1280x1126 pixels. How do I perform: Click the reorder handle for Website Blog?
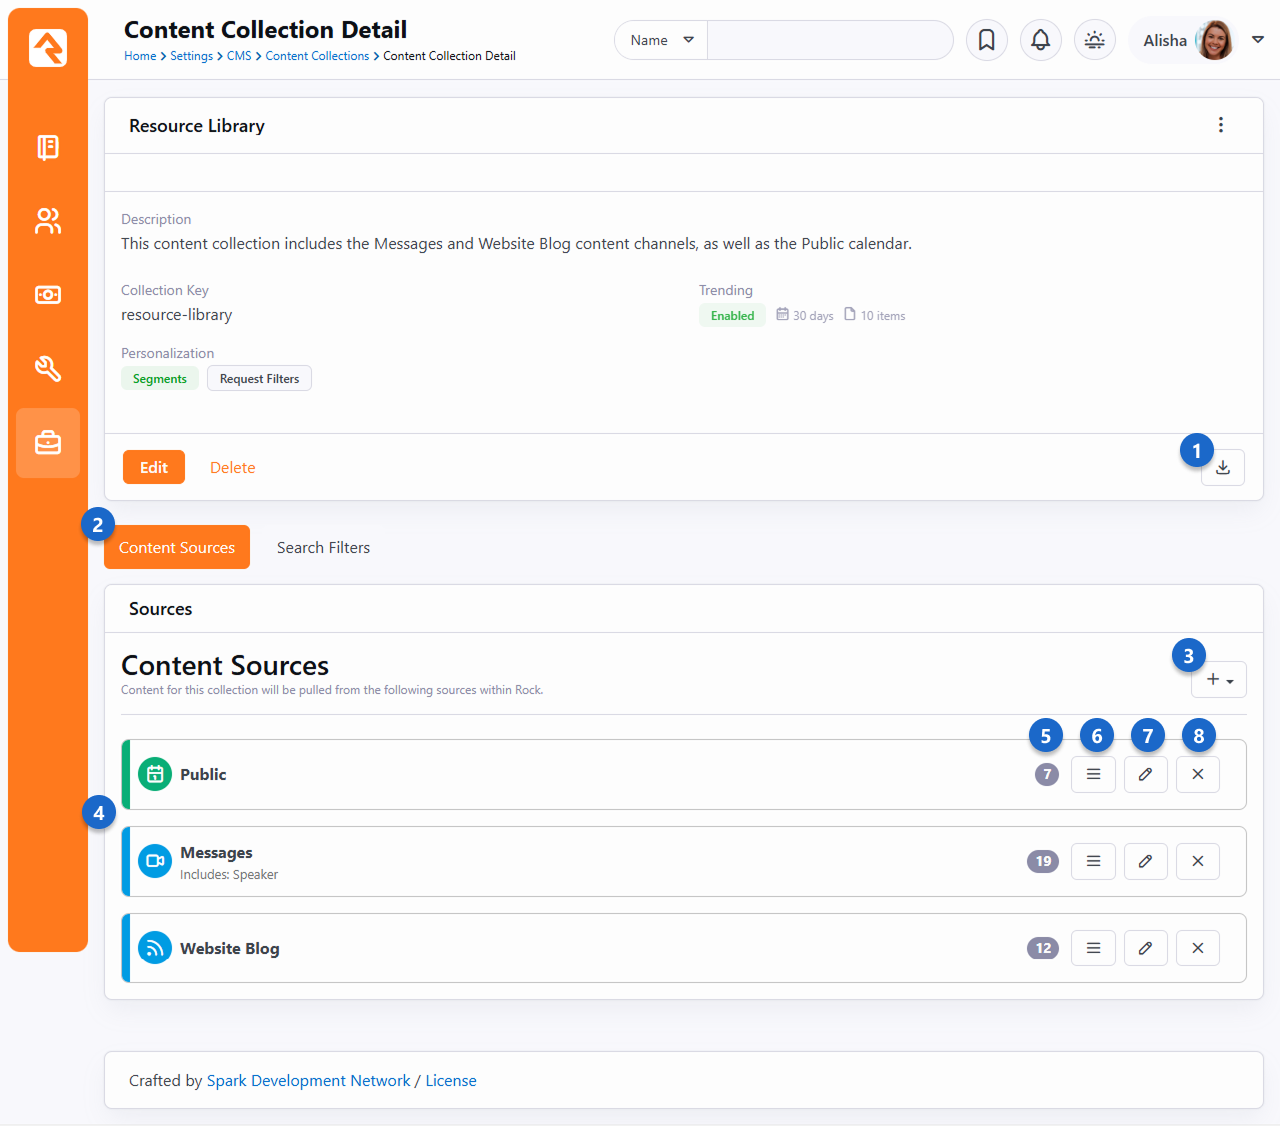tap(1094, 948)
